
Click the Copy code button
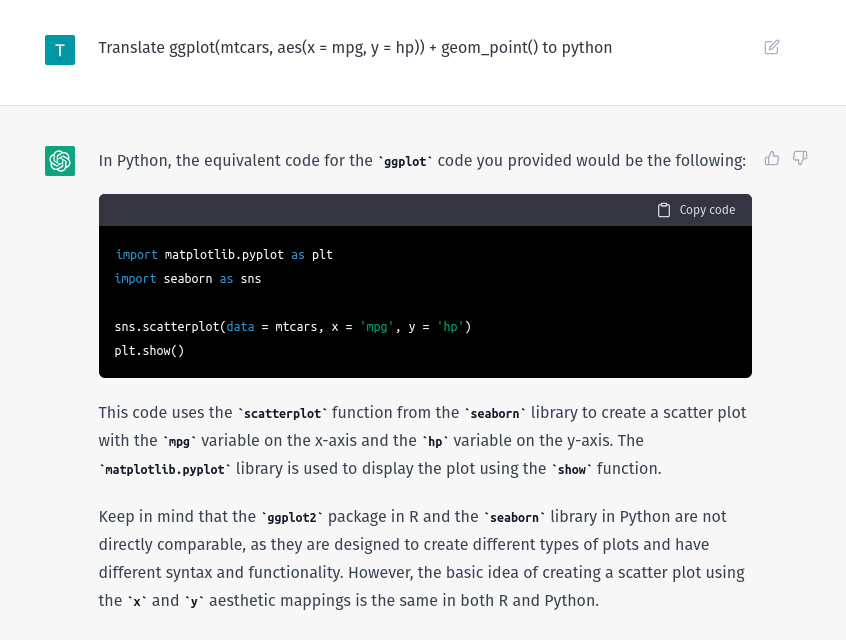coord(696,210)
